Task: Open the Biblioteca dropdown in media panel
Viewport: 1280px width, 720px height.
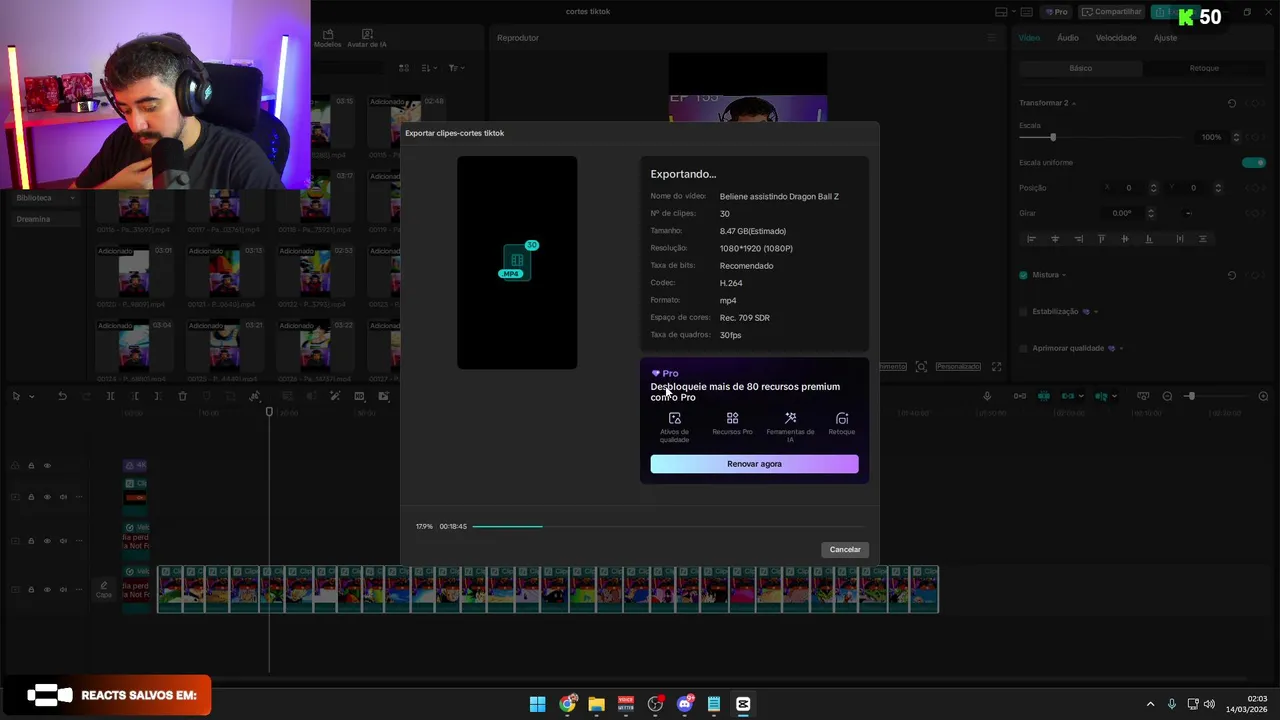Action: [44, 198]
